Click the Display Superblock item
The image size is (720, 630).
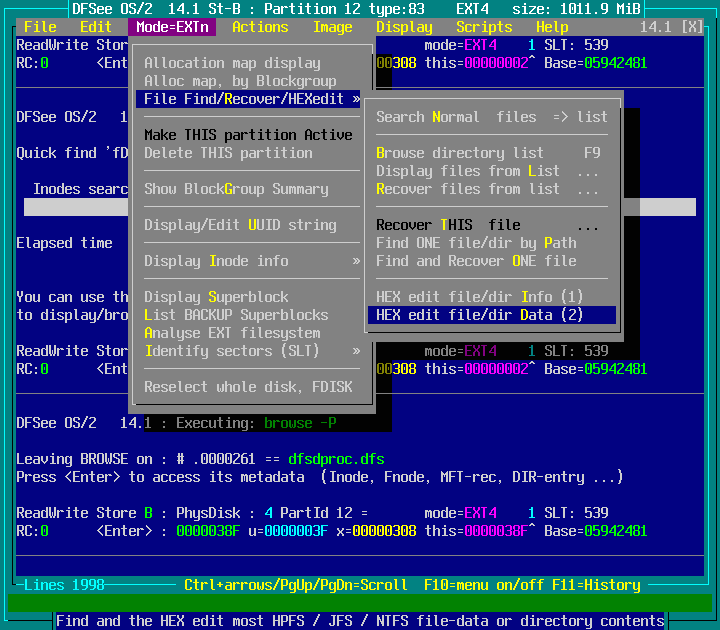click(x=216, y=297)
